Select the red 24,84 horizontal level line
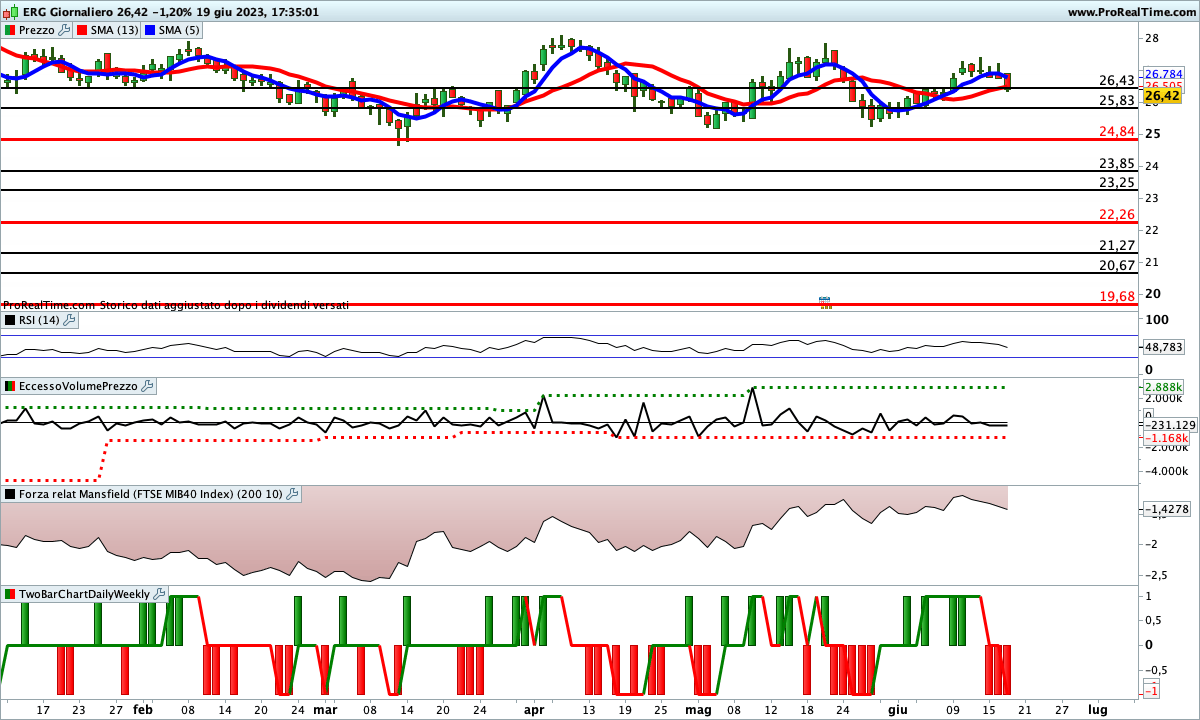This screenshot has width=1200, height=720. pos(500,139)
